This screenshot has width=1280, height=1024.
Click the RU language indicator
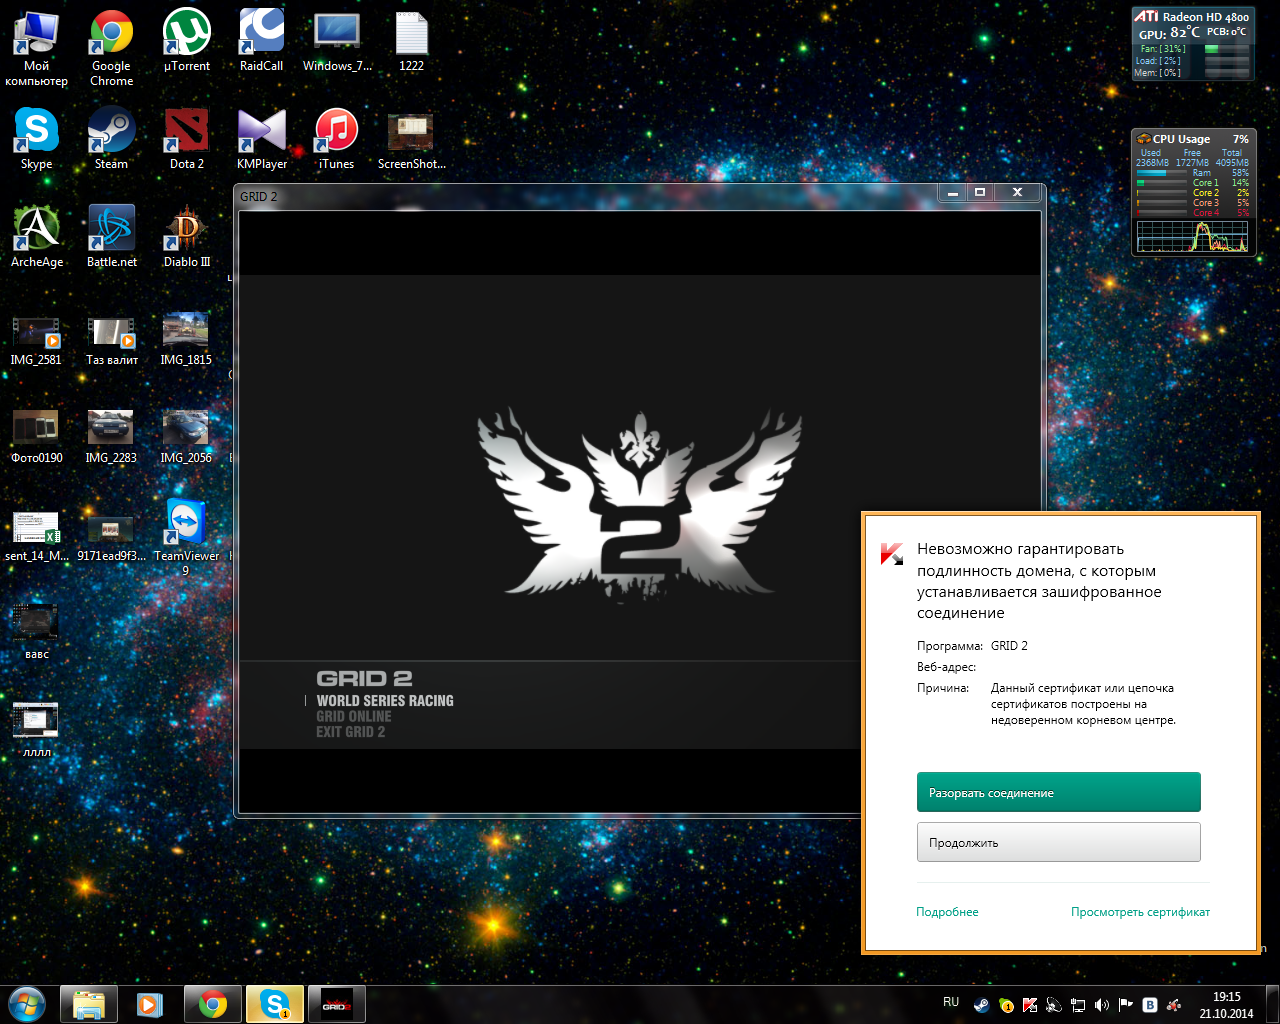point(951,1002)
